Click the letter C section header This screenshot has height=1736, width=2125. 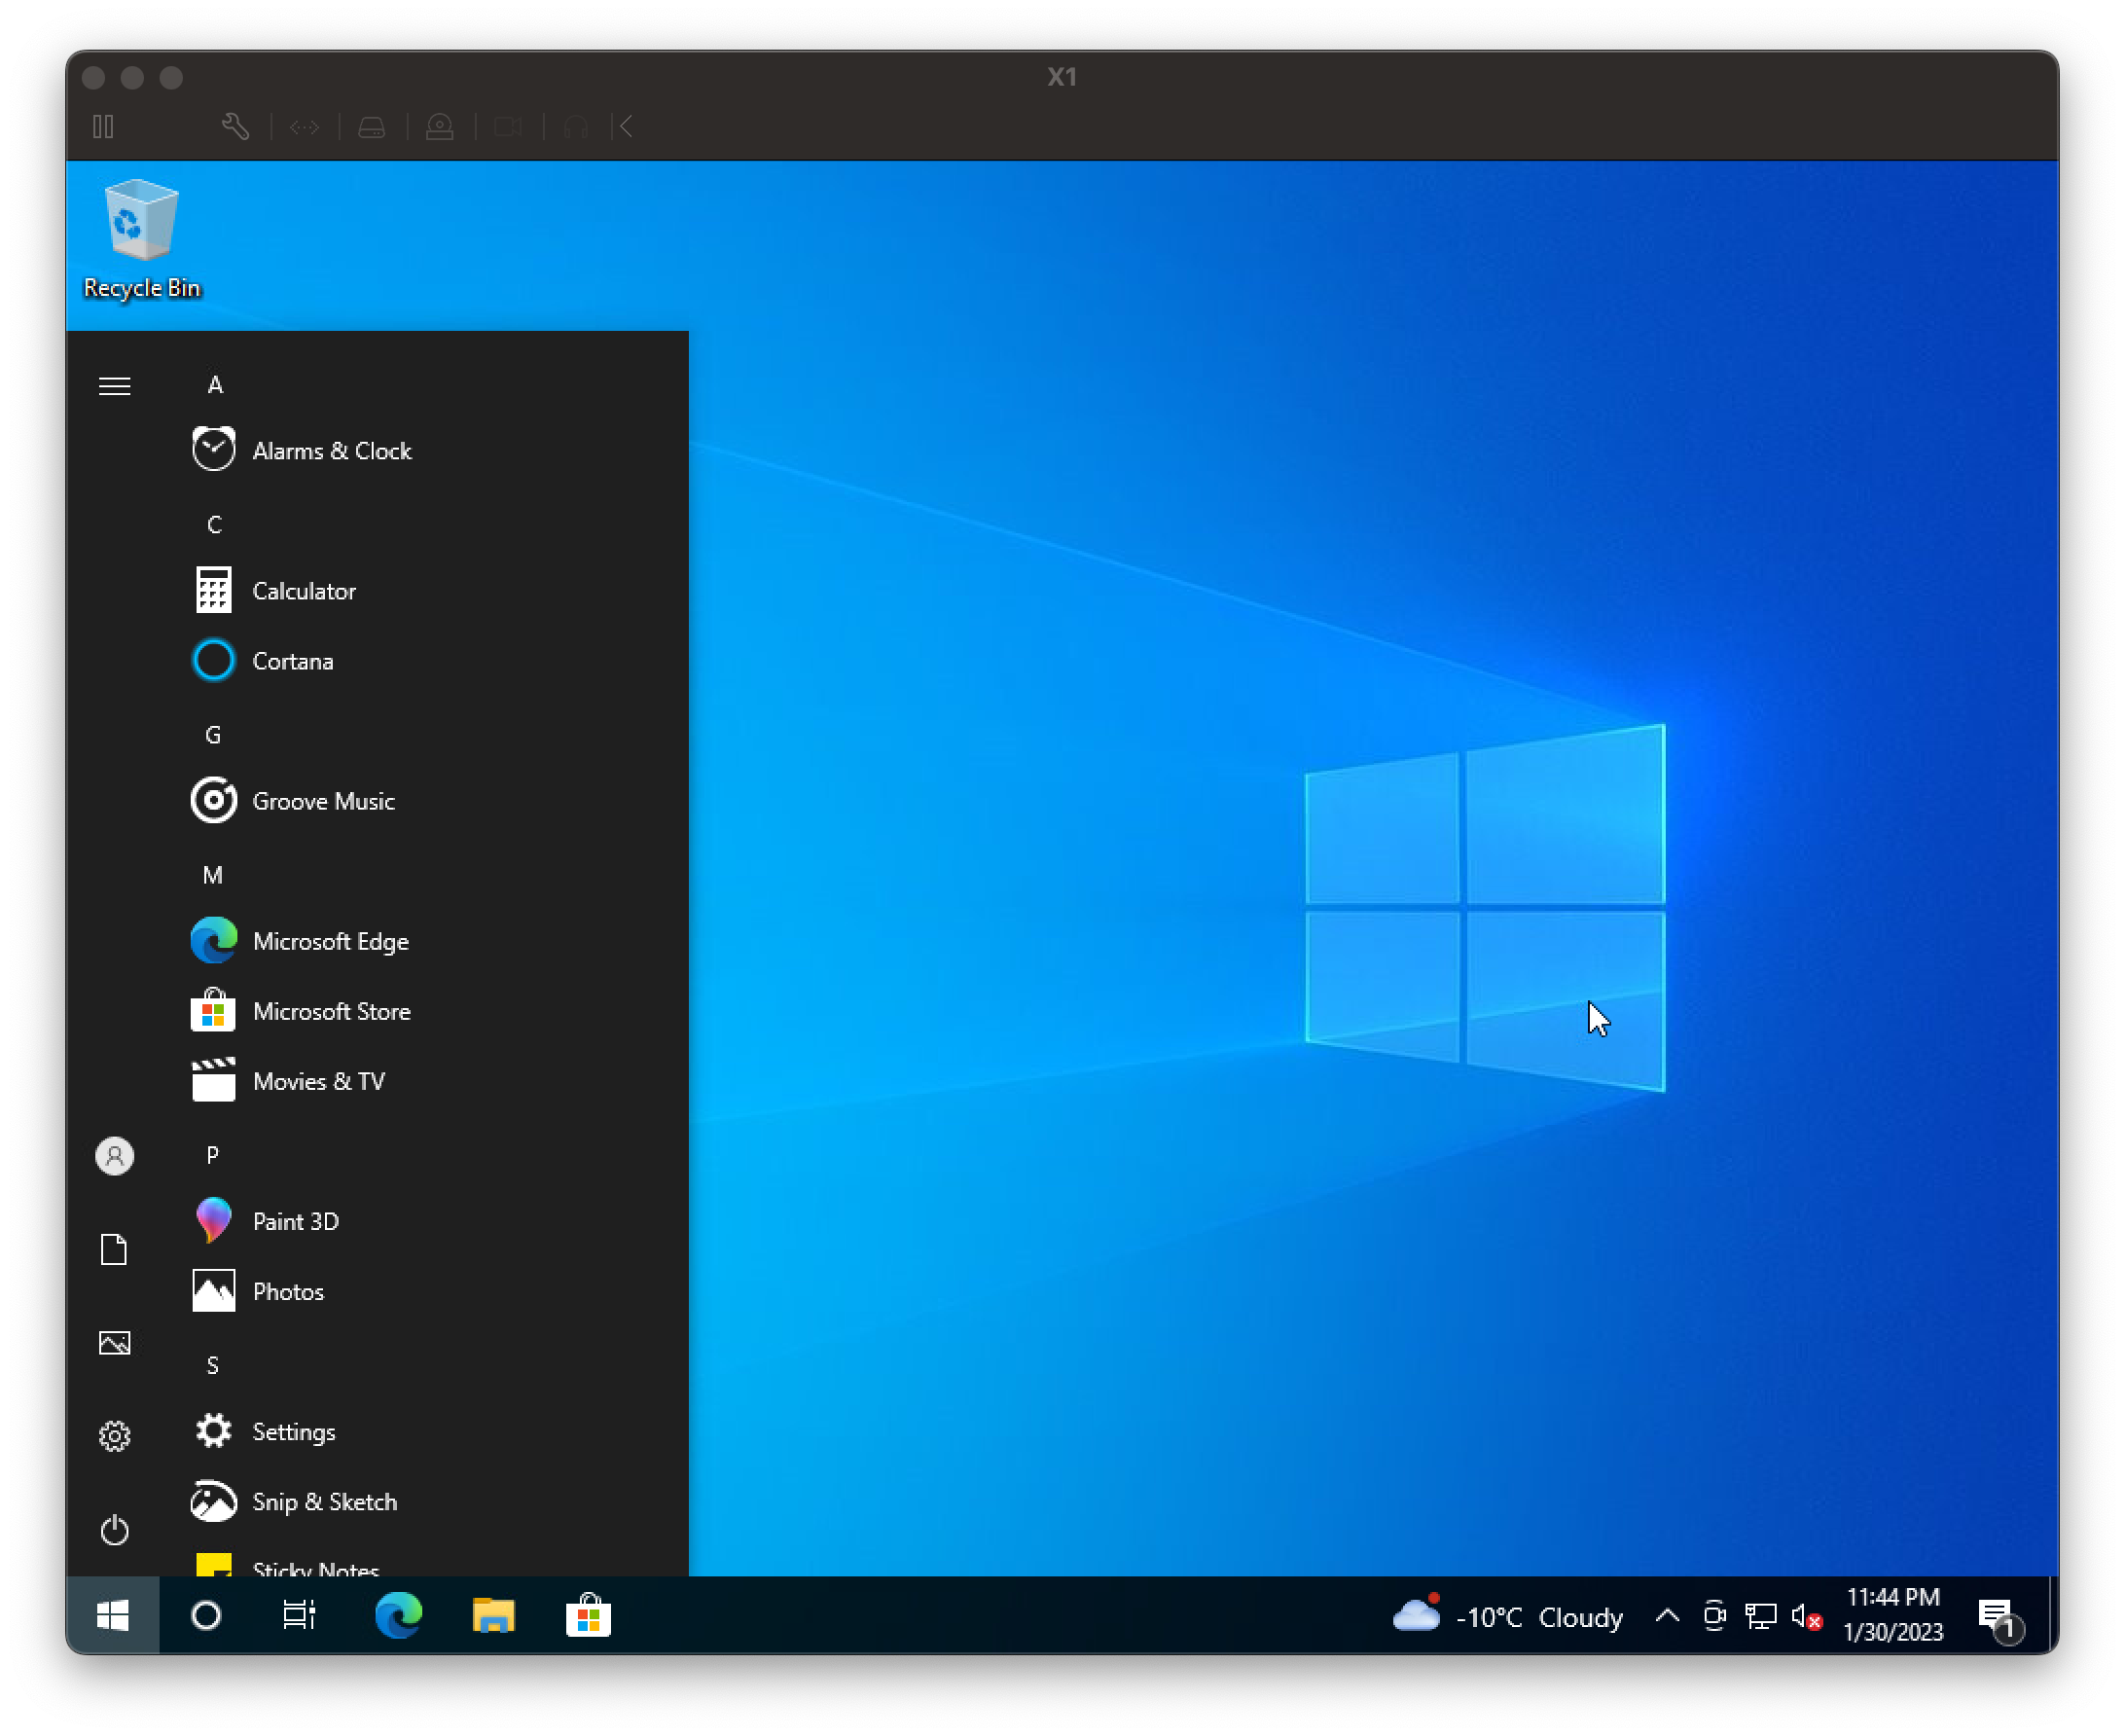click(x=214, y=525)
